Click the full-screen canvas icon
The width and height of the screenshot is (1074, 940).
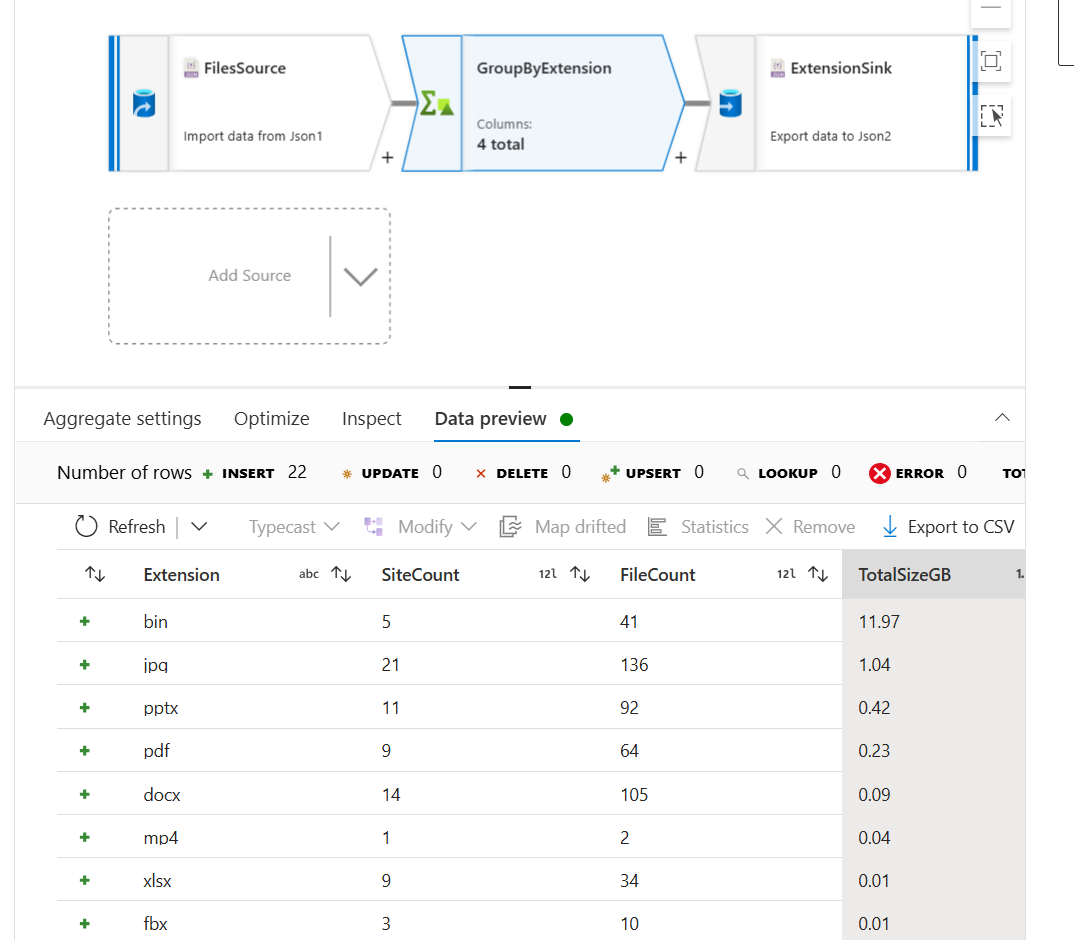tap(990, 116)
